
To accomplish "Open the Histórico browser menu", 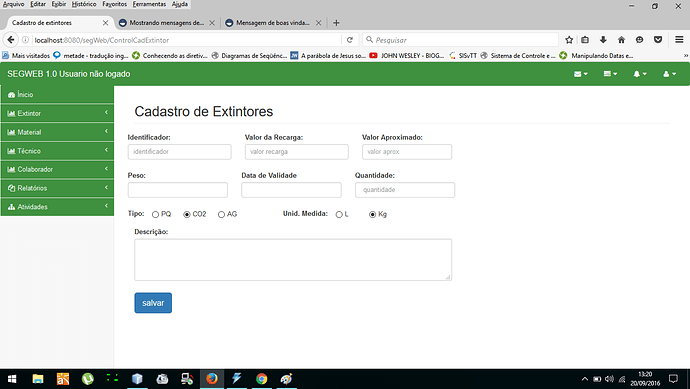I will 84,4.
